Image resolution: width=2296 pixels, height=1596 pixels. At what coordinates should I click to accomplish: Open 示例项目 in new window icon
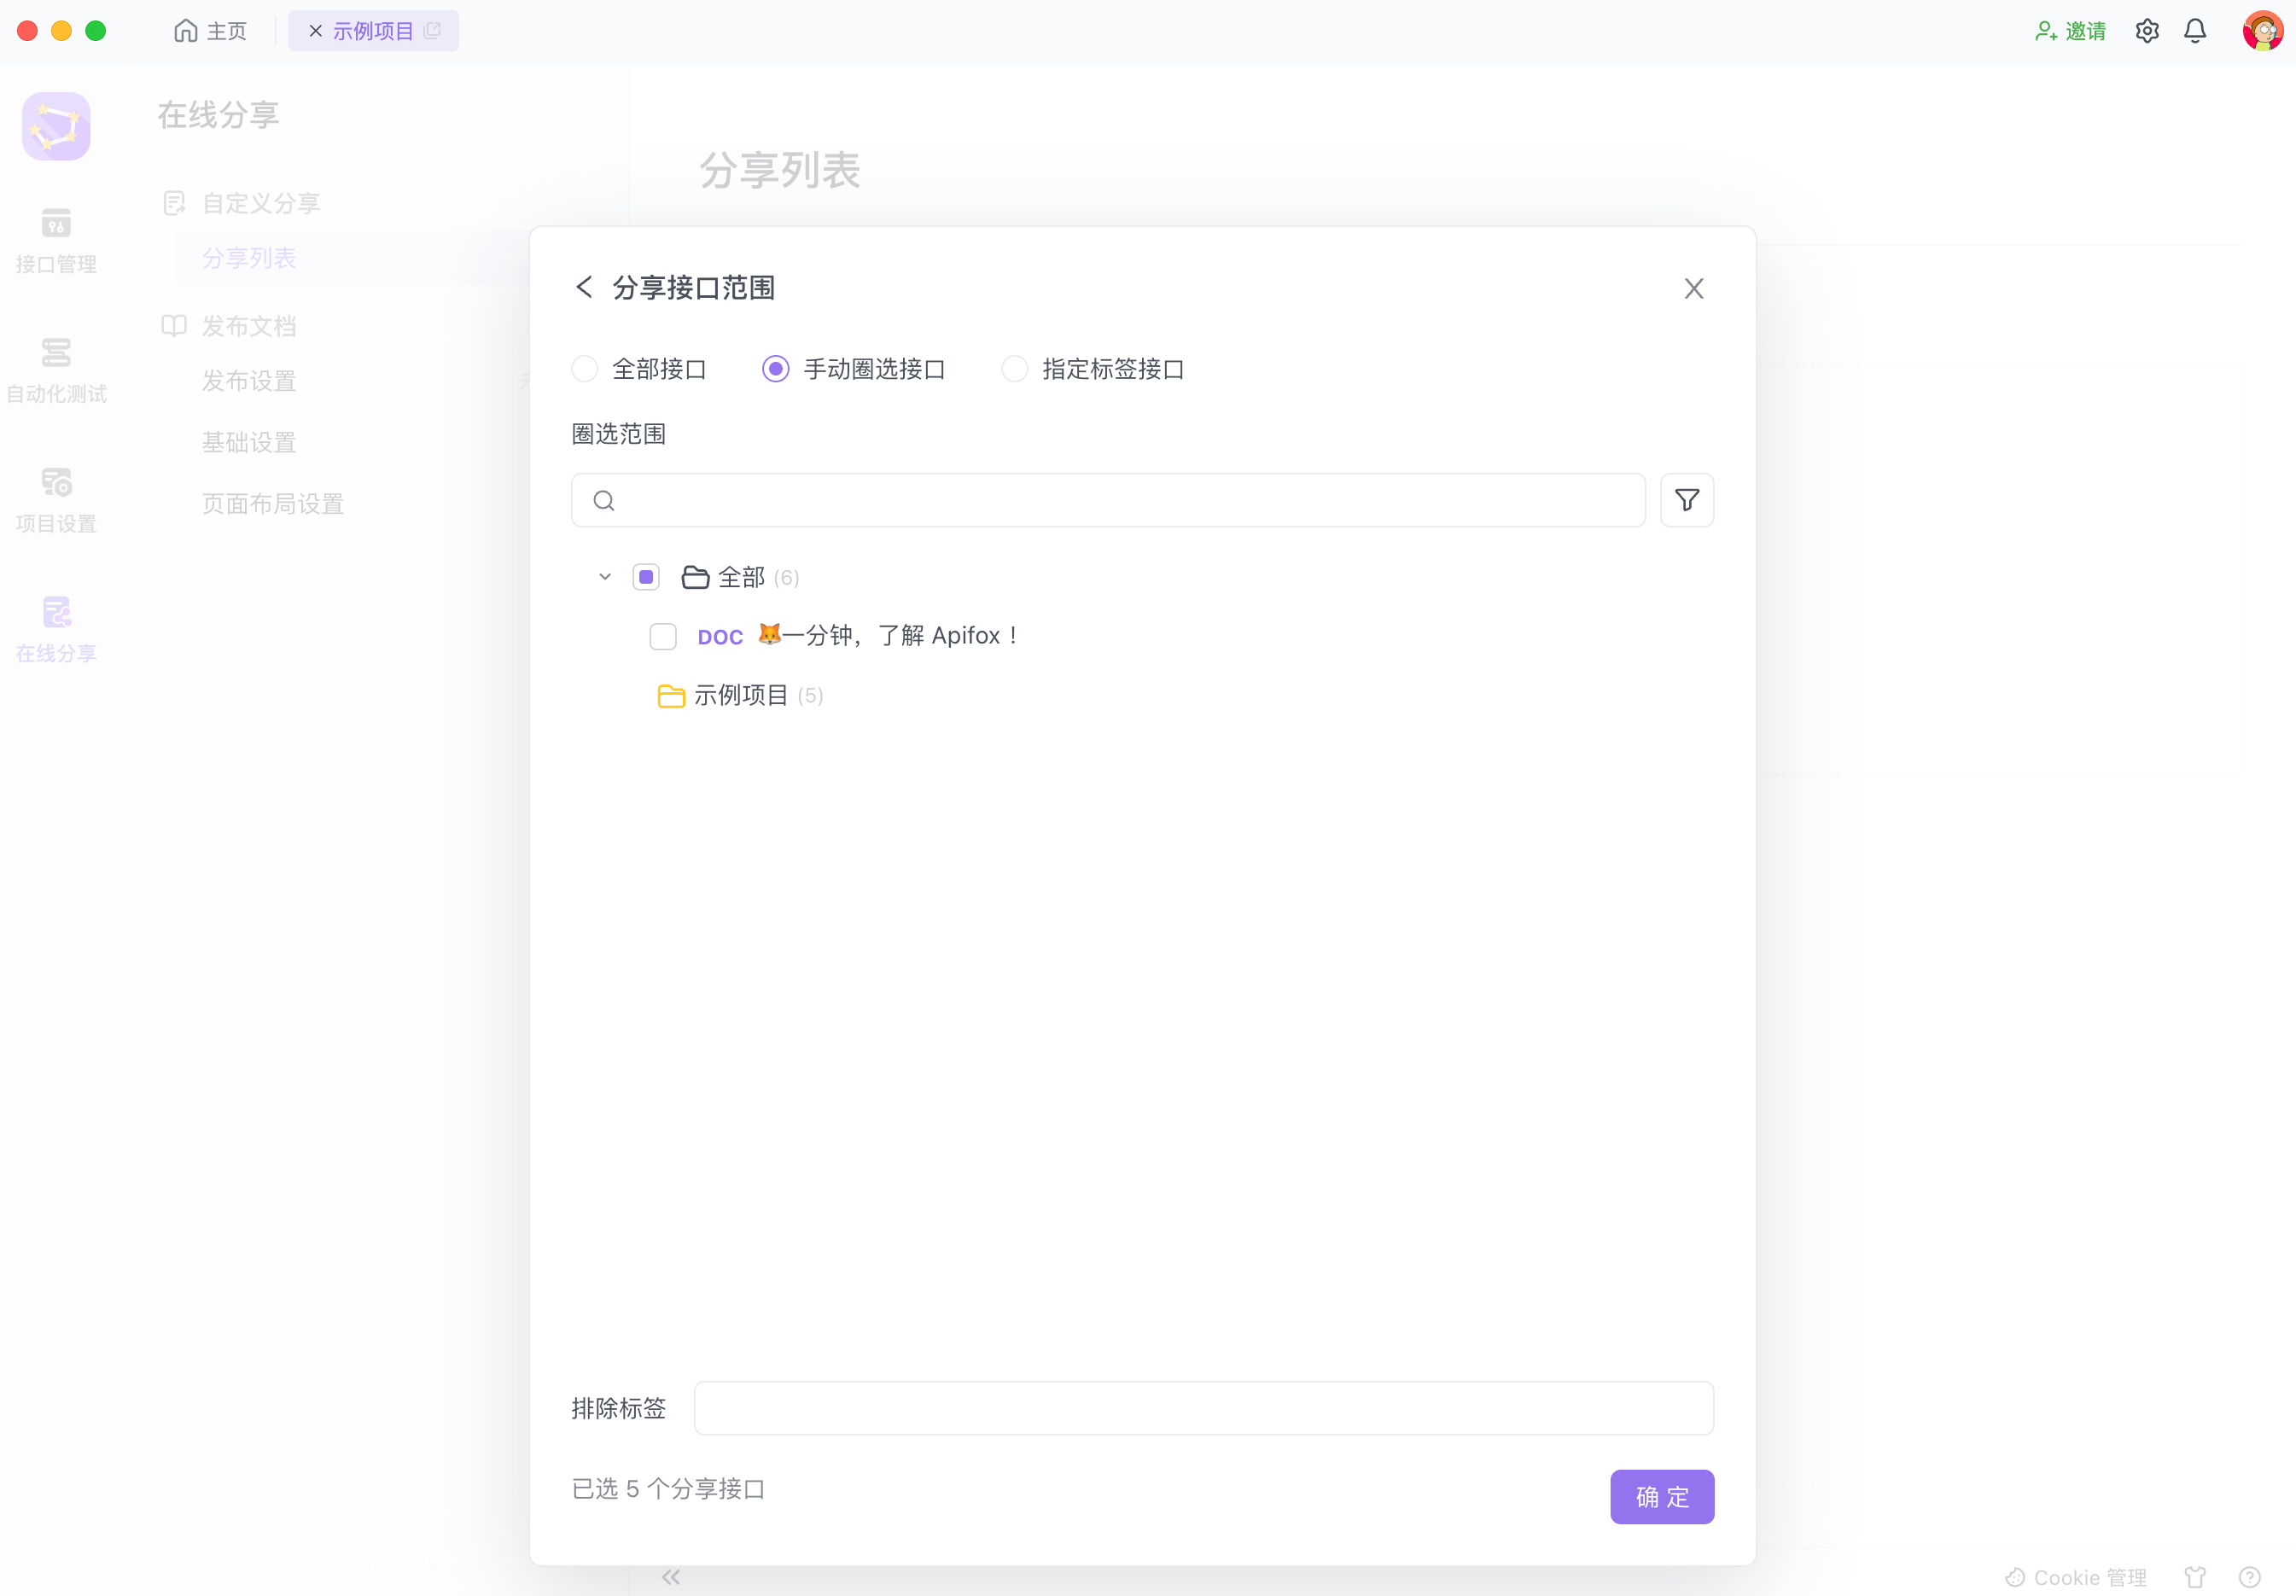pos(432,31)
